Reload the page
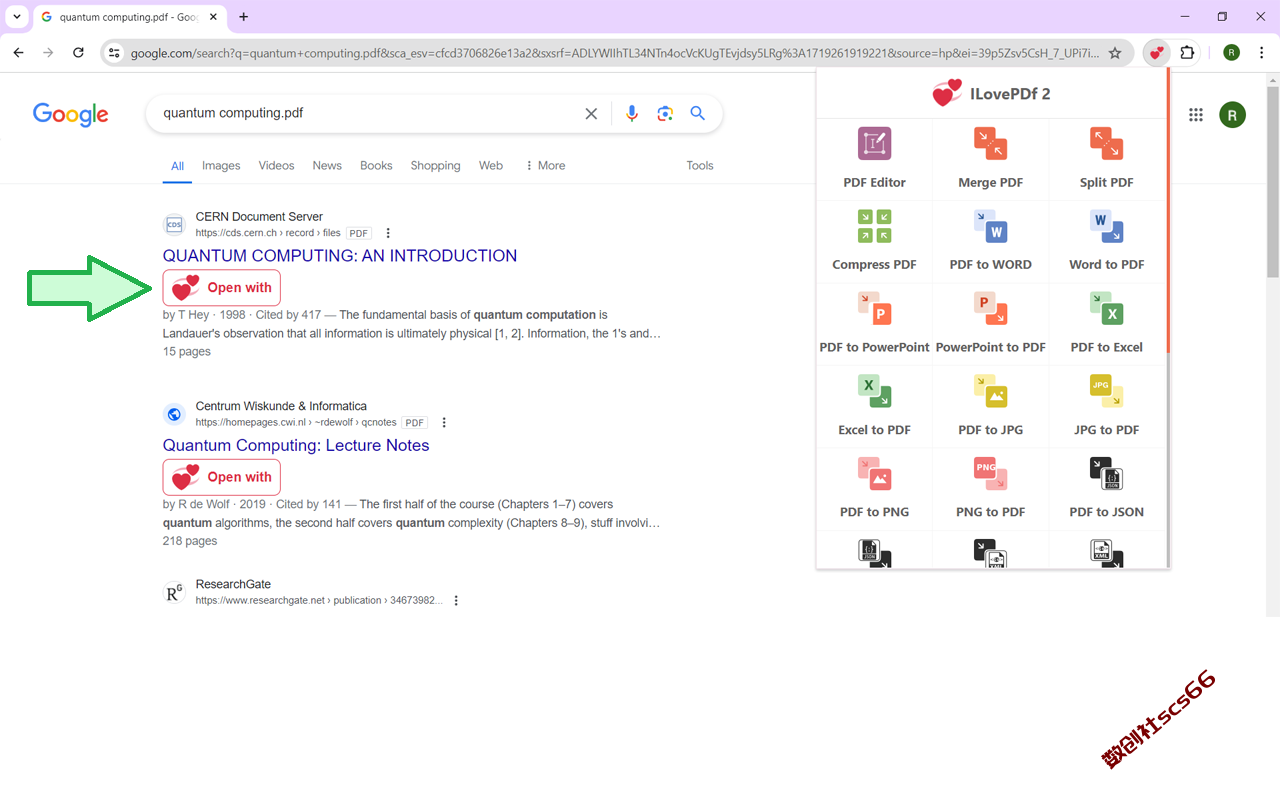 click(79, 53)
